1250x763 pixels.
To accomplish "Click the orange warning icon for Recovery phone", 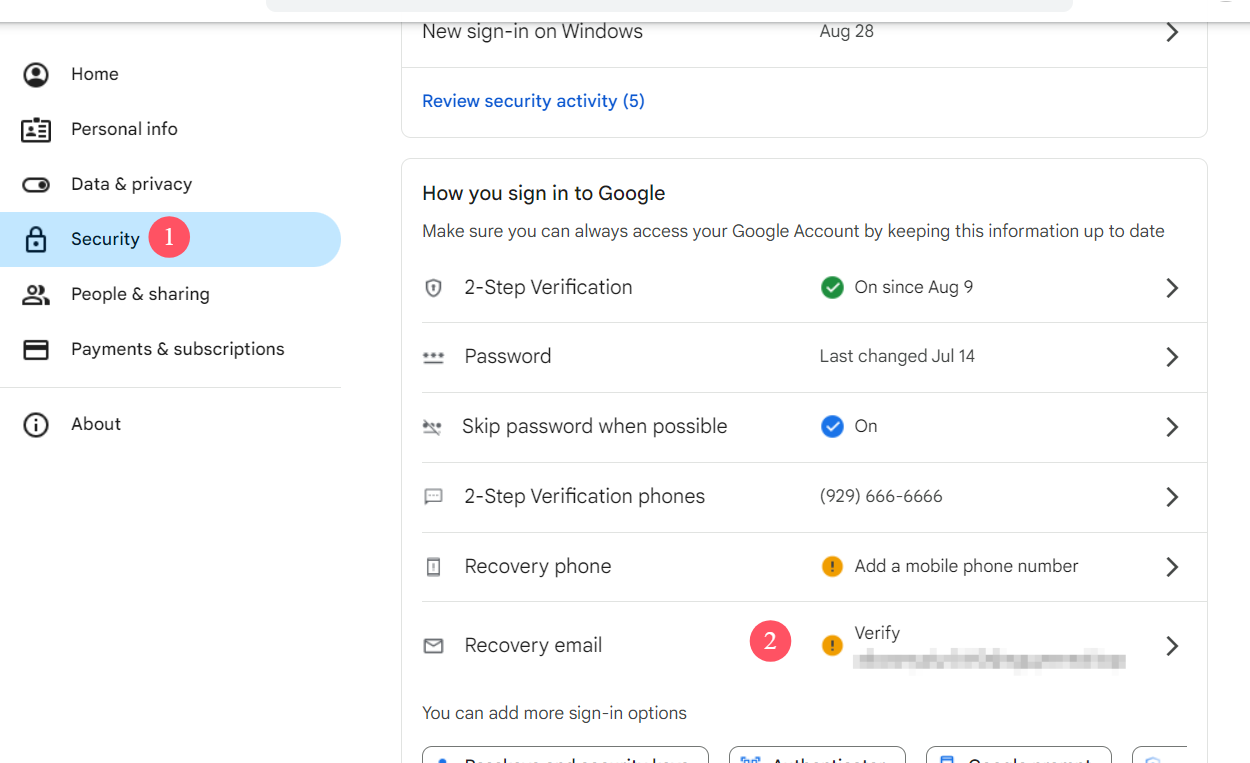I will [x=832, y=567].
